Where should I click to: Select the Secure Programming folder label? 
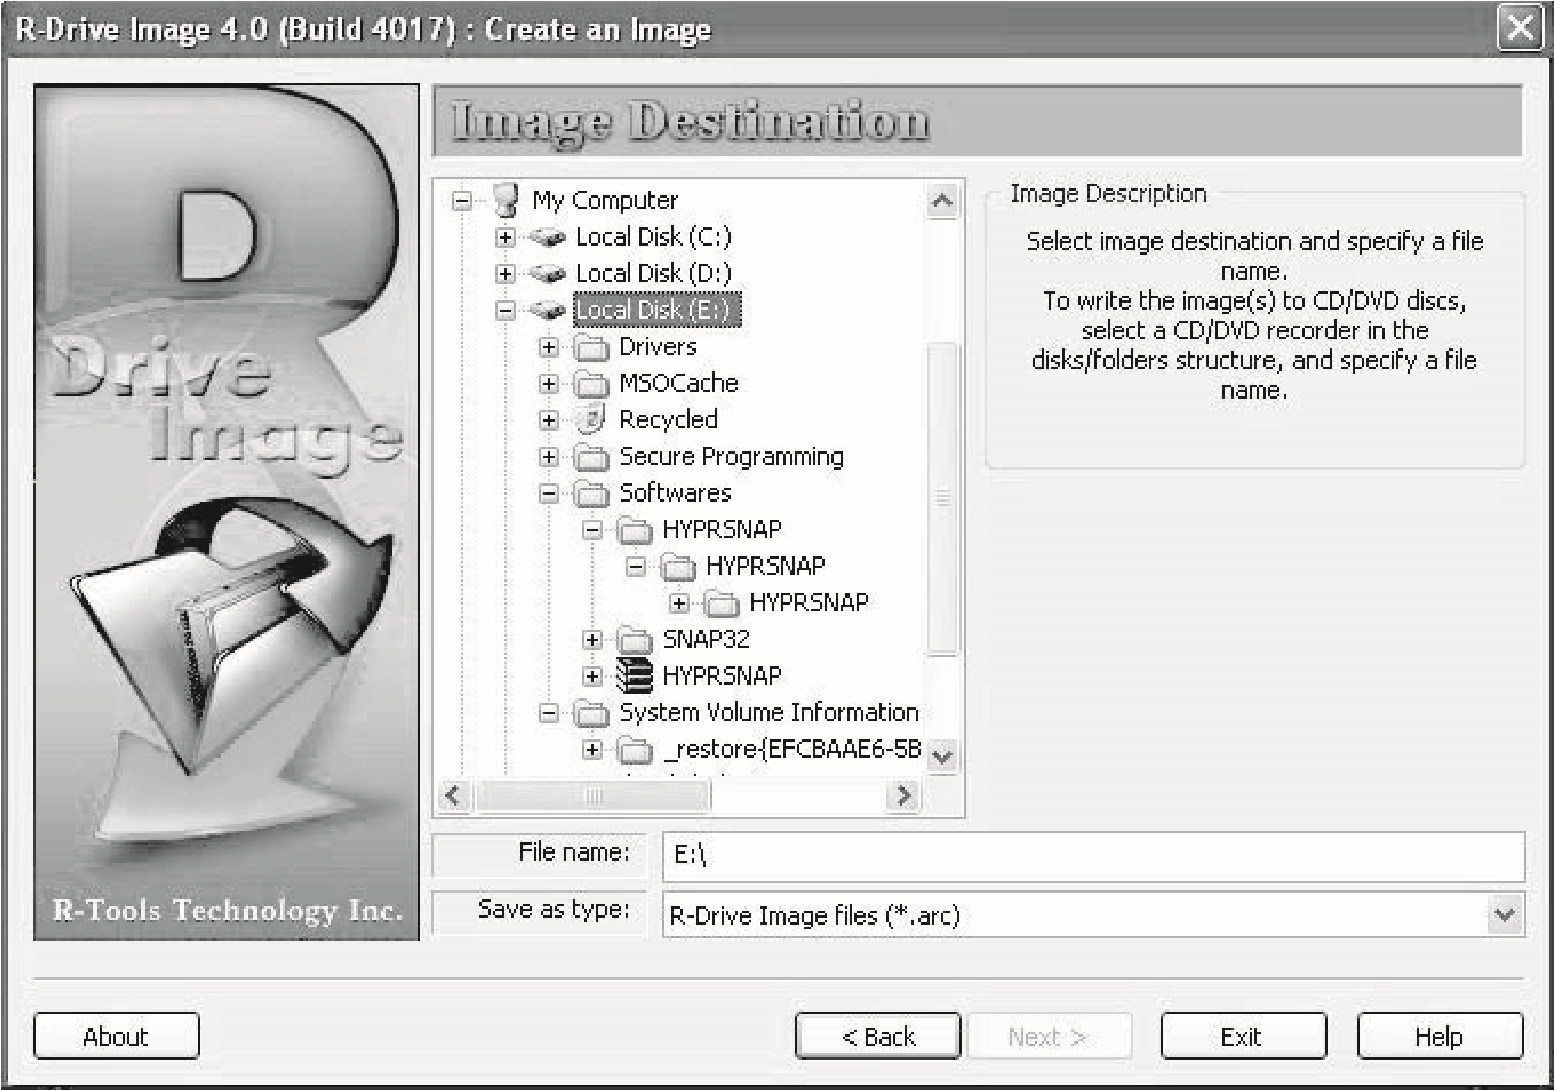pos(731,457)
